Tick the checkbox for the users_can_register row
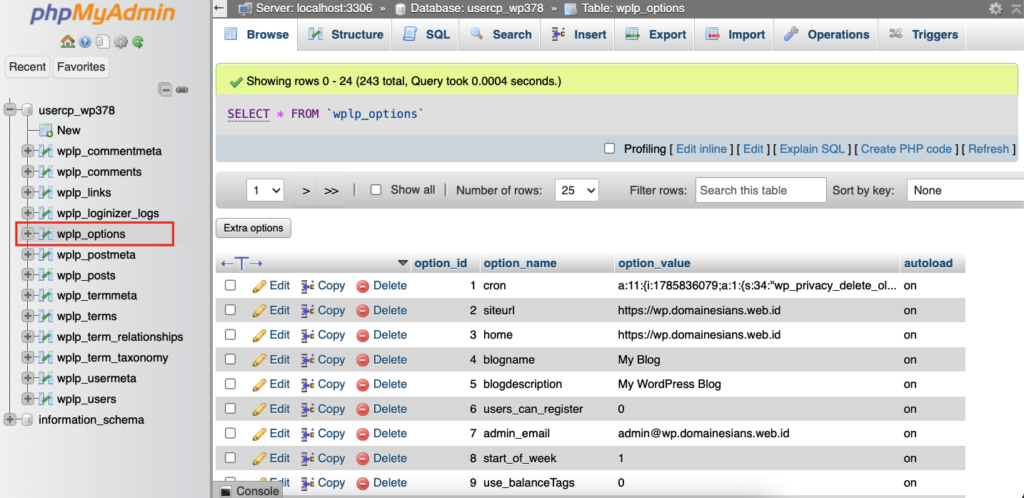The height and width of the screenshot is (498, 1024). [230, 409]
